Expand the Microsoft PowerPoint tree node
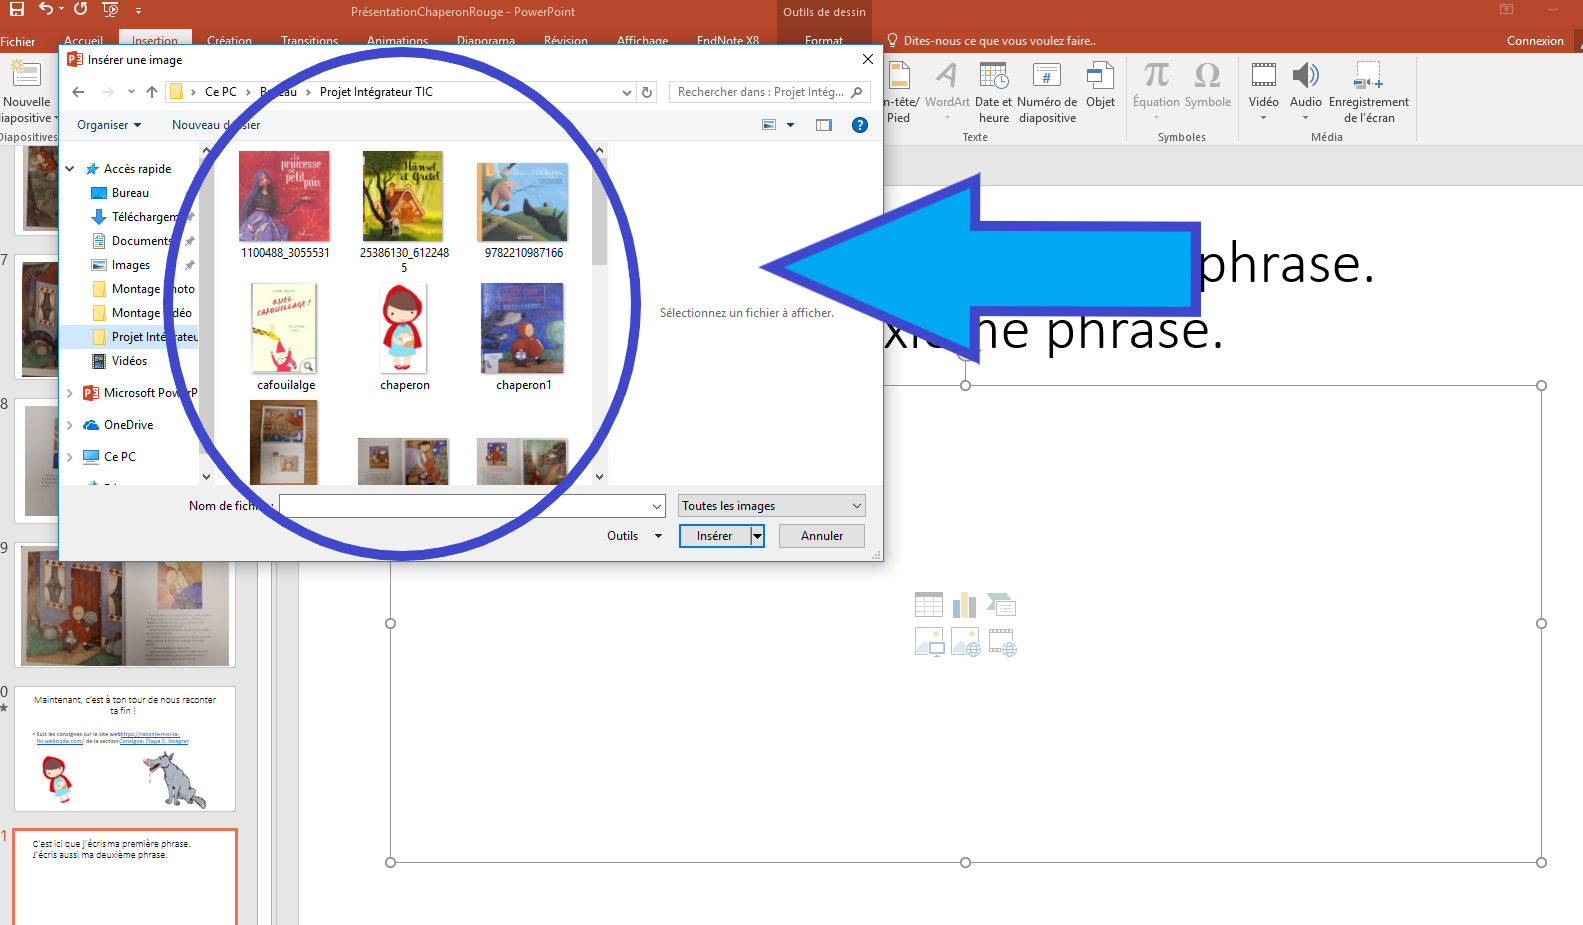Viewport: 1583px width, 925px height. coord(70,393)
